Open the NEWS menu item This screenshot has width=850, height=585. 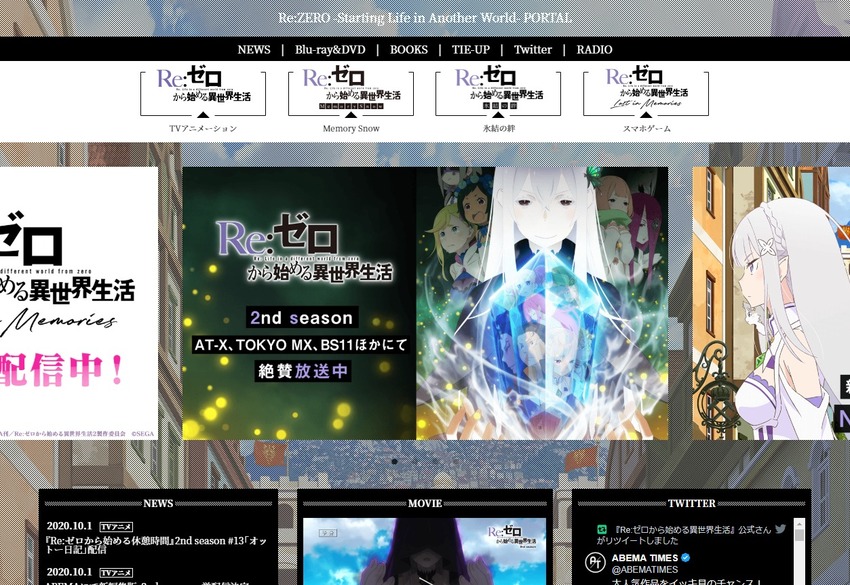tap(254, 49)
